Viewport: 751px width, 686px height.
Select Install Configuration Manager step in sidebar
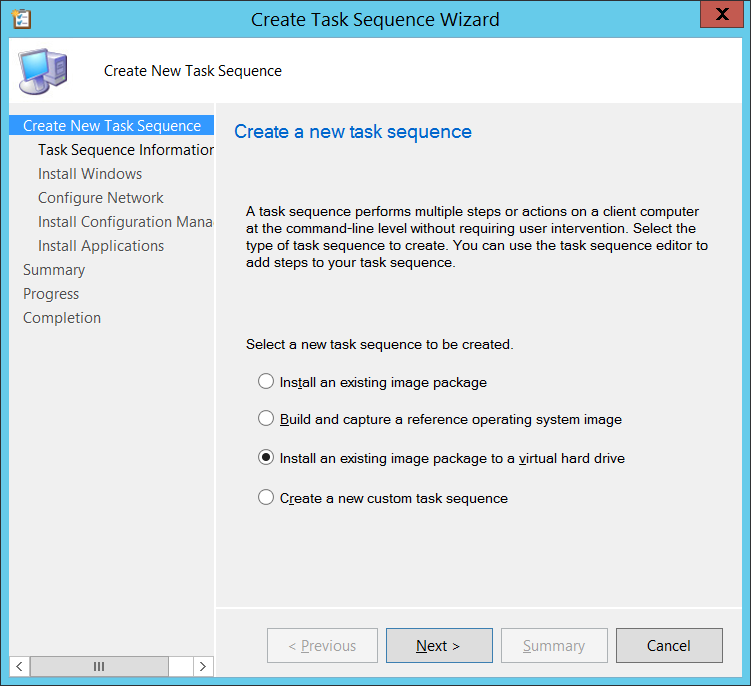tap(125, 222)
